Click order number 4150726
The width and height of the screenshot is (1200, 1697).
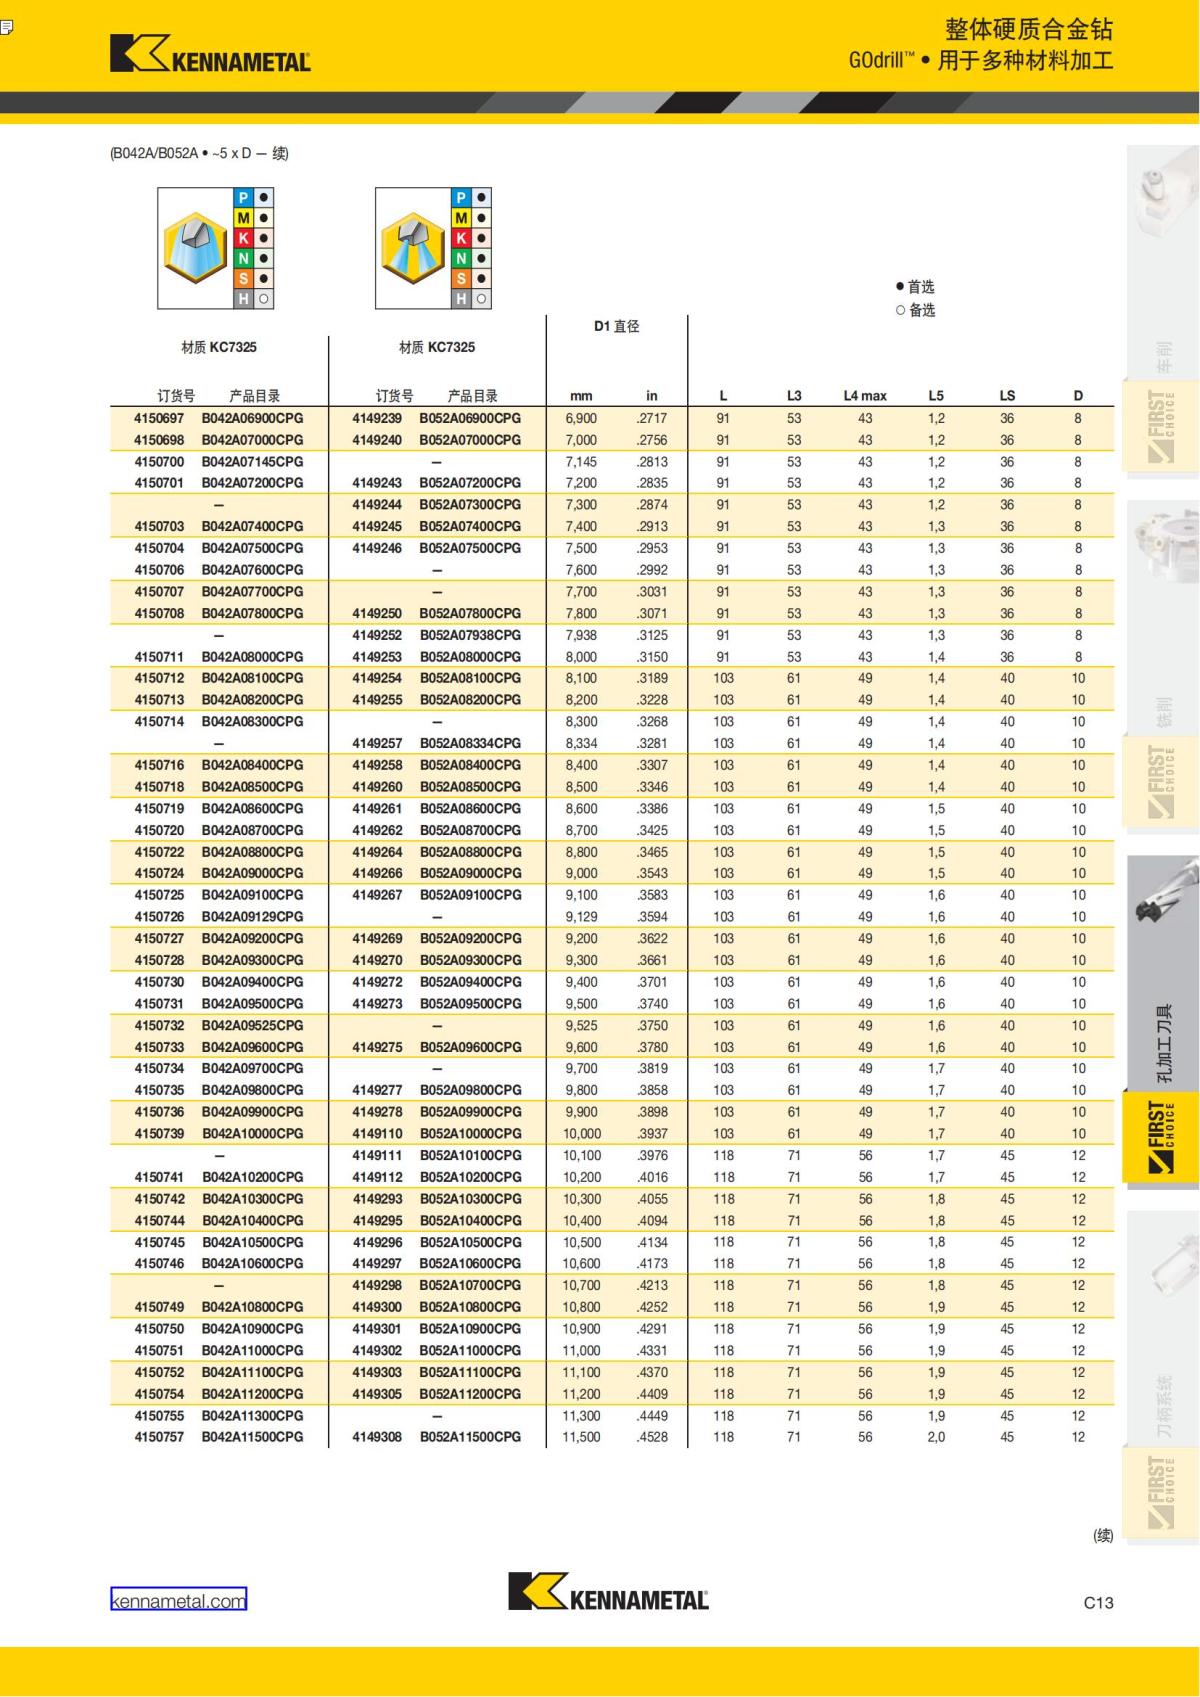(x=159, y=917)
